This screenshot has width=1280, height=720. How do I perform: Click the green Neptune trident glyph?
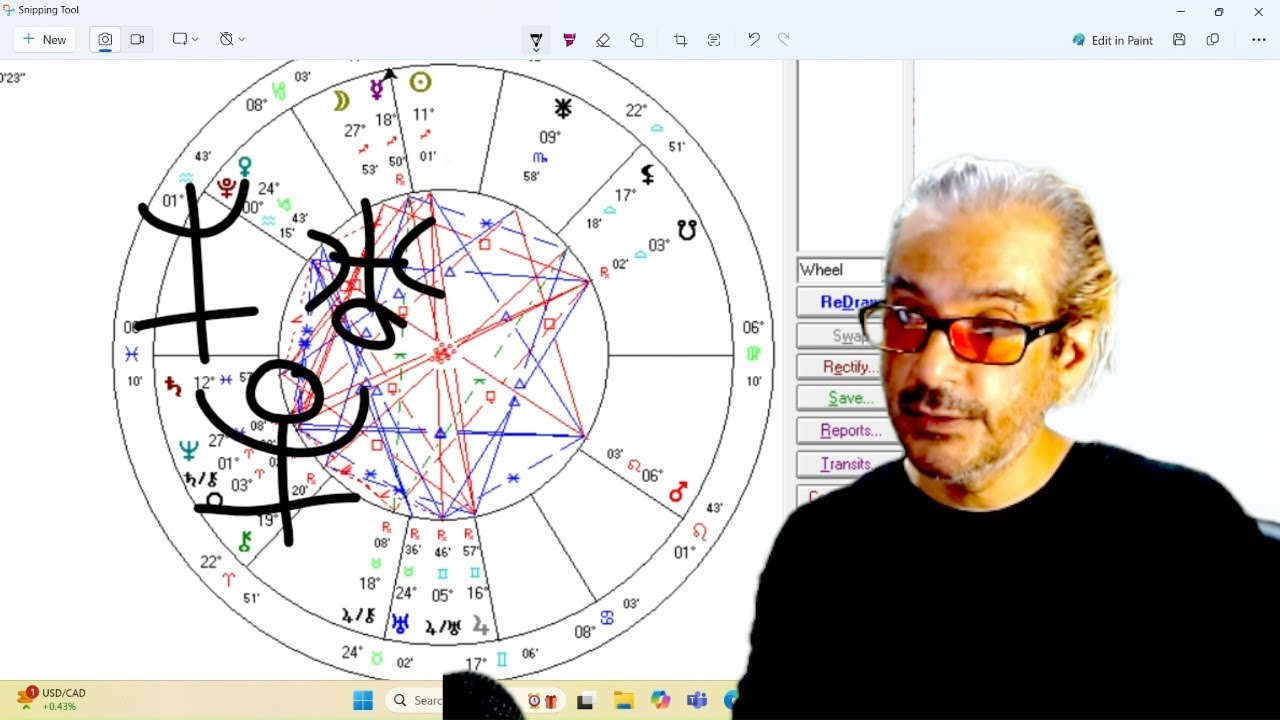tap(189, 451)
